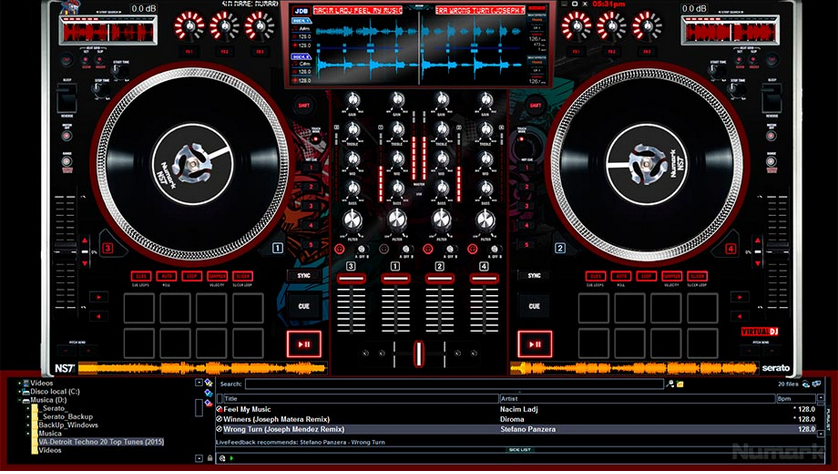Click mixer channel 4 volume fader
The width and height of the screenshot is (838, 474).
tap(484, 279)
